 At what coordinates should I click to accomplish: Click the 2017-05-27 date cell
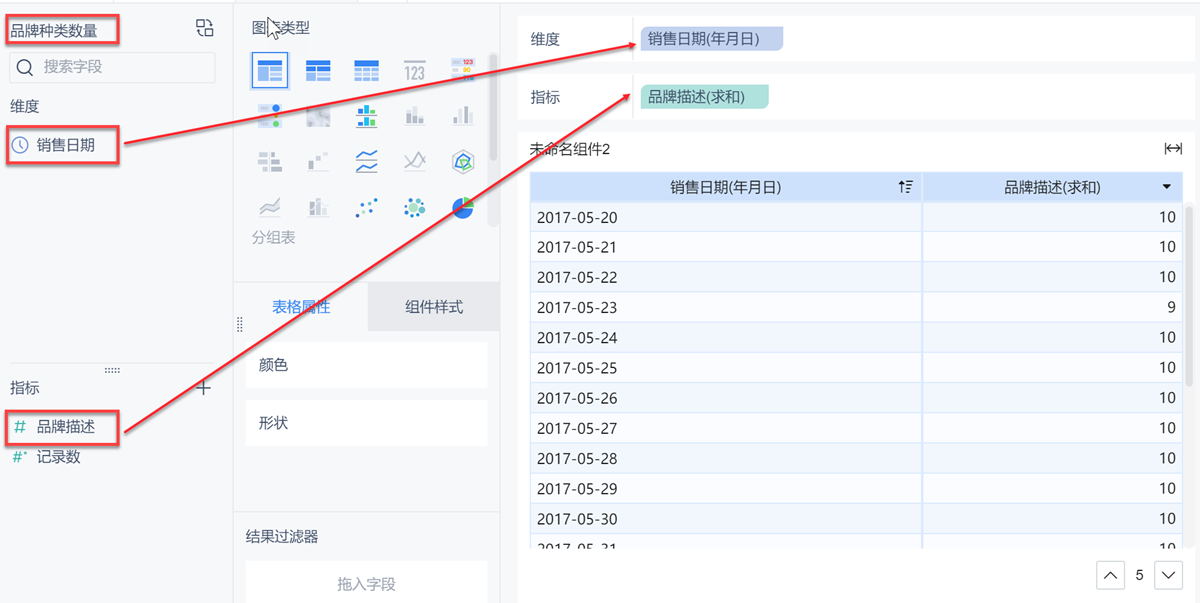725,428
